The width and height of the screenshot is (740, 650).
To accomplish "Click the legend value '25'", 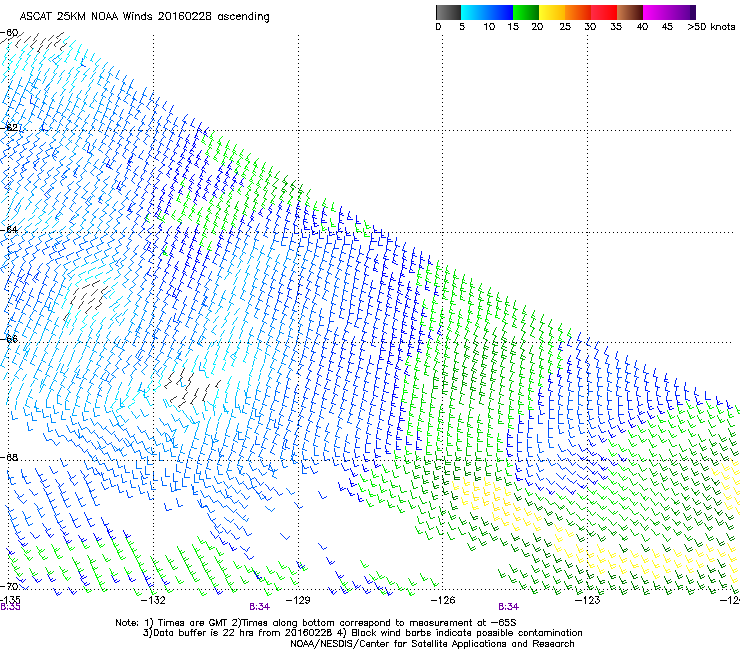I will 565,27.
